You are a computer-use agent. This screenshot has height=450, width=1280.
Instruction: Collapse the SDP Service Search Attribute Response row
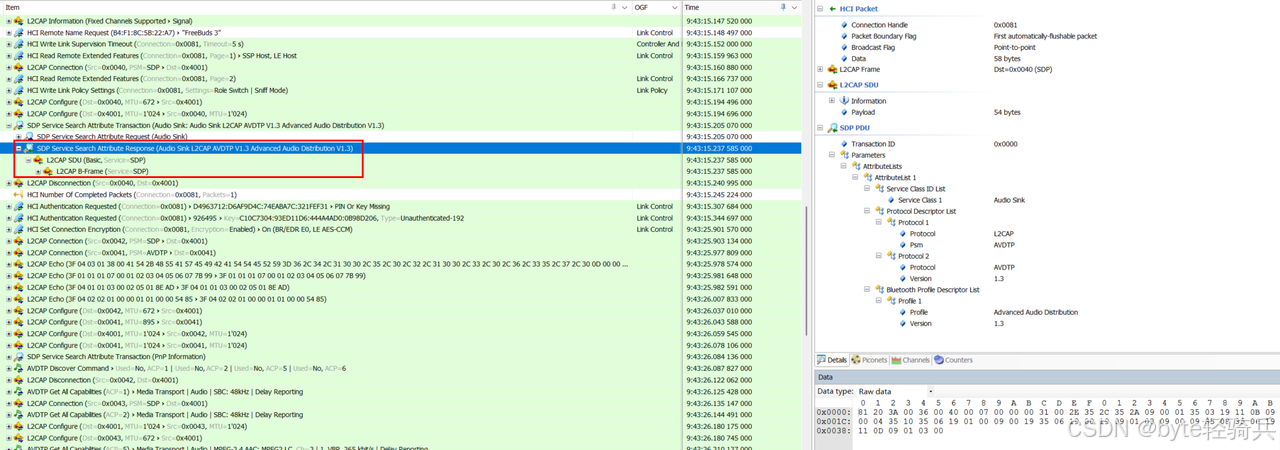pos(18,148)
